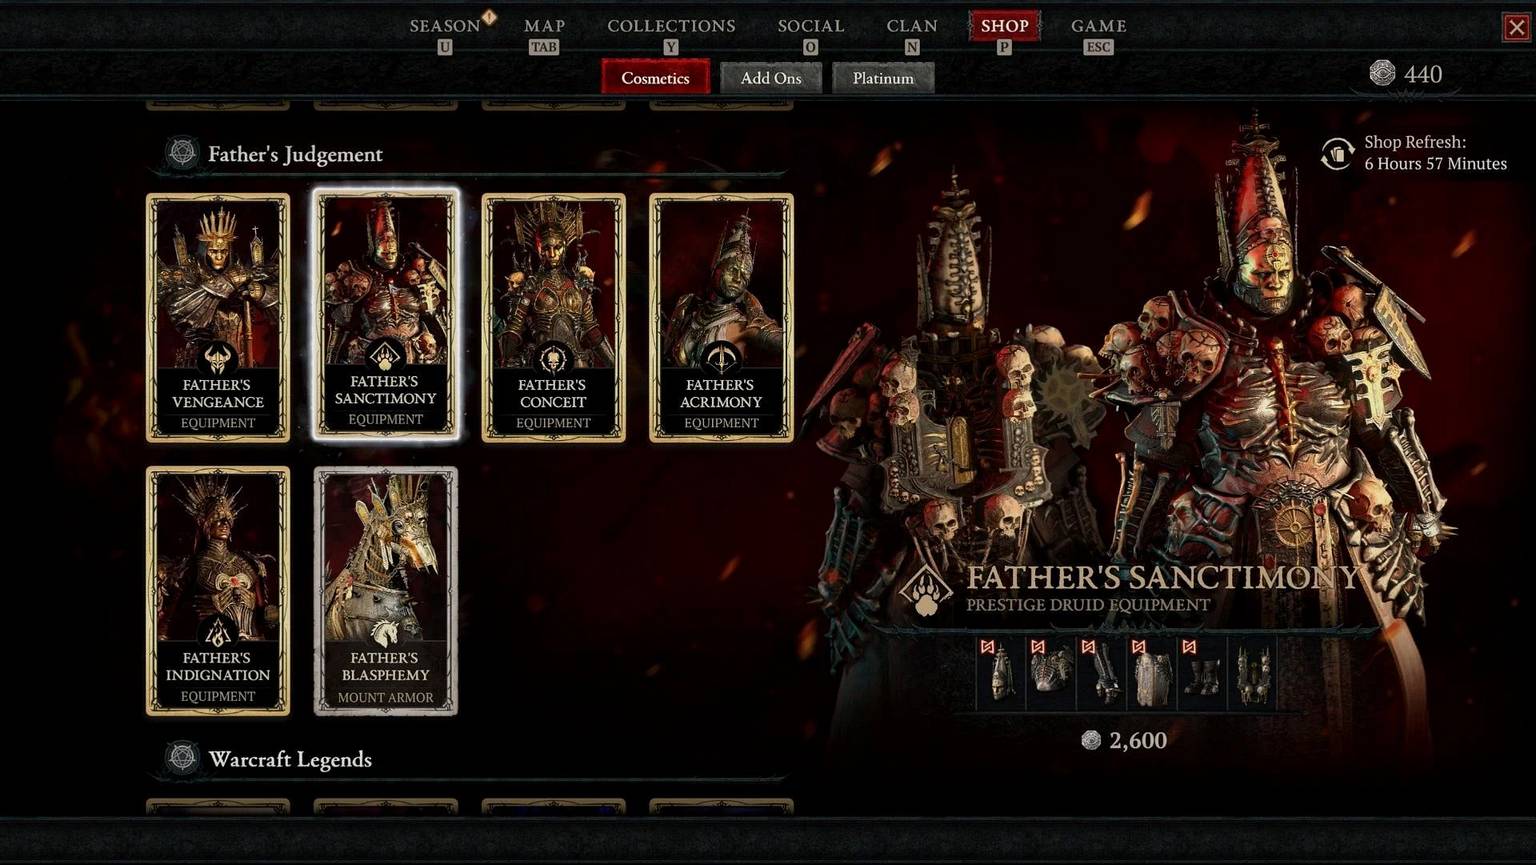Screen dimensions: 1536x865
Task: Click the 'Father's Judgement' section heading
Action: tap(295, 154)
